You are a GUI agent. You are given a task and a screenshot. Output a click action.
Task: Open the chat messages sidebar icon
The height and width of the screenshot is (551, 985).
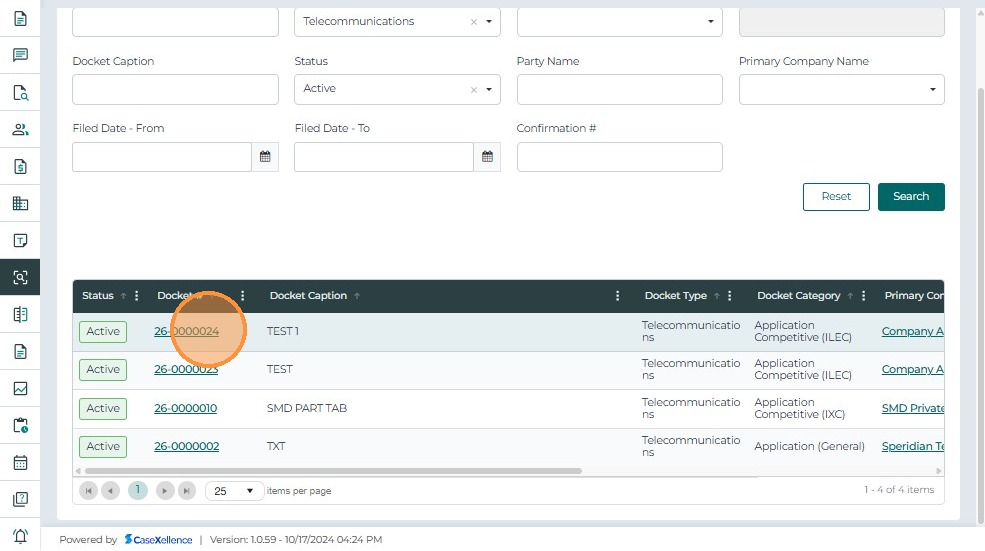pos(20,55)
